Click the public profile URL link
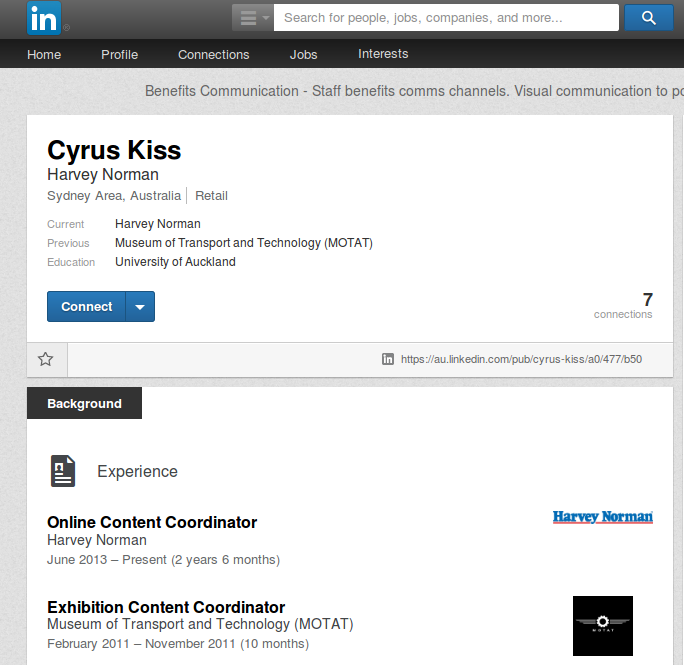684x665 pixels. pos(521,359)
